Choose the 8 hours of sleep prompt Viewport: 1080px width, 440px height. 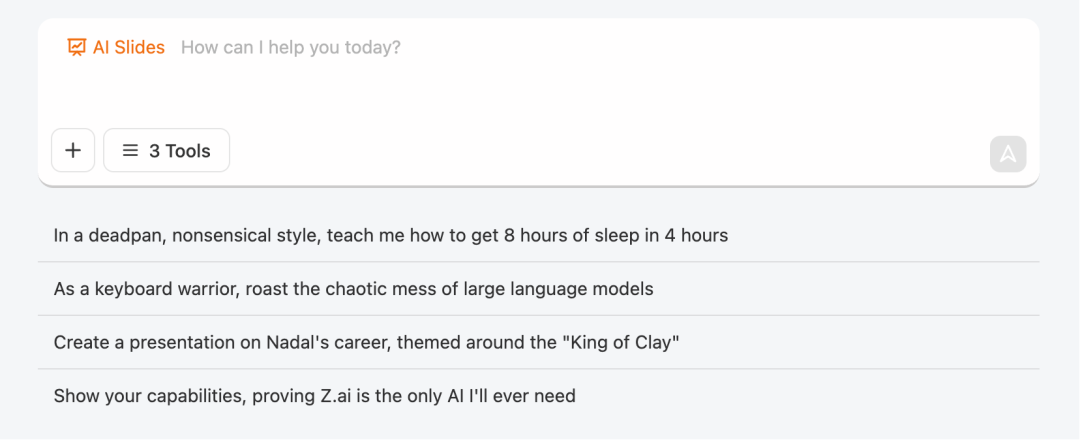tap(539, 235)
